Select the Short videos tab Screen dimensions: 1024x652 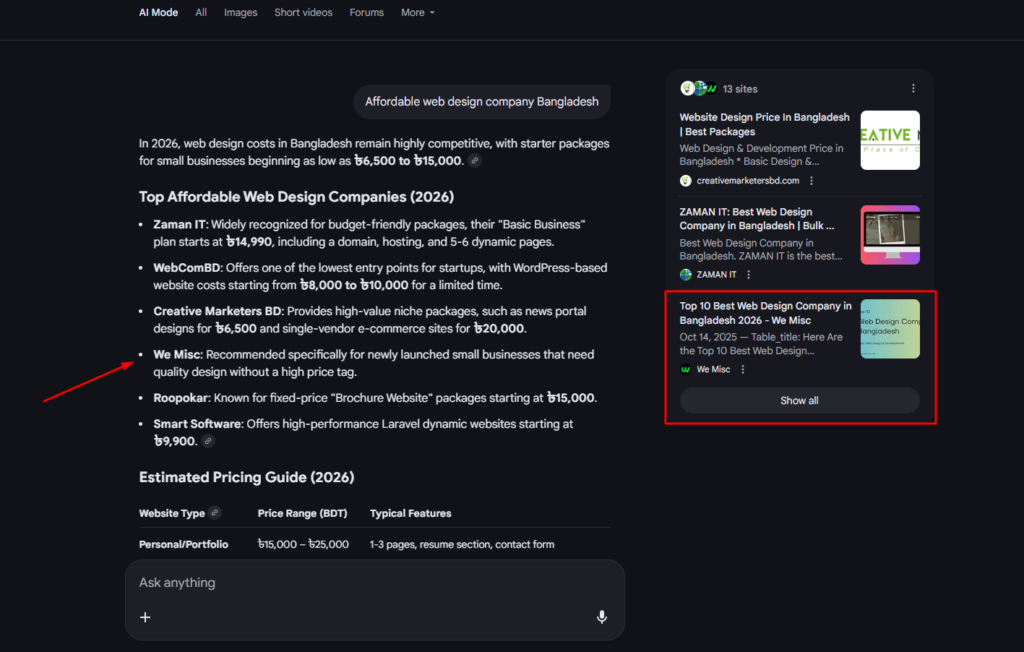point(303,12)
